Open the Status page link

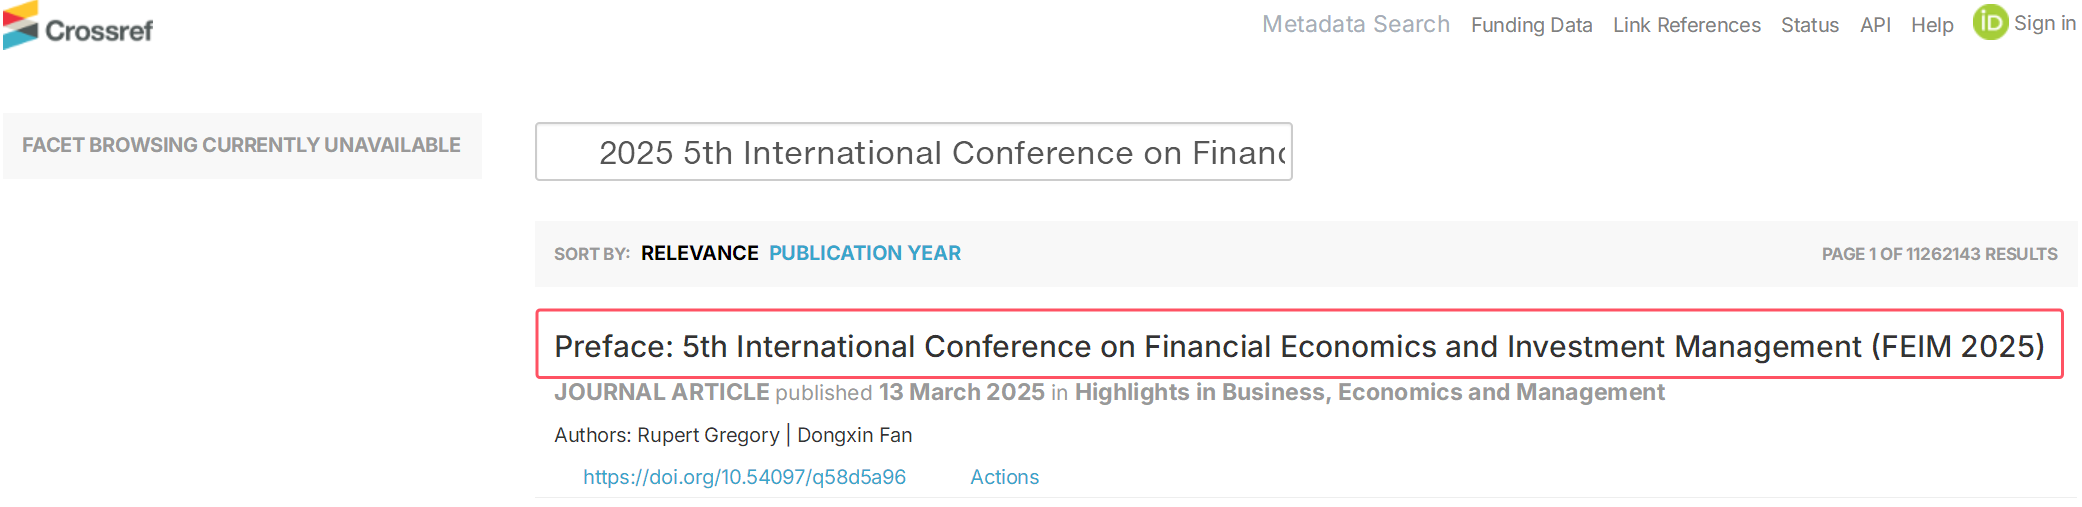click(x=1809, y=25)
